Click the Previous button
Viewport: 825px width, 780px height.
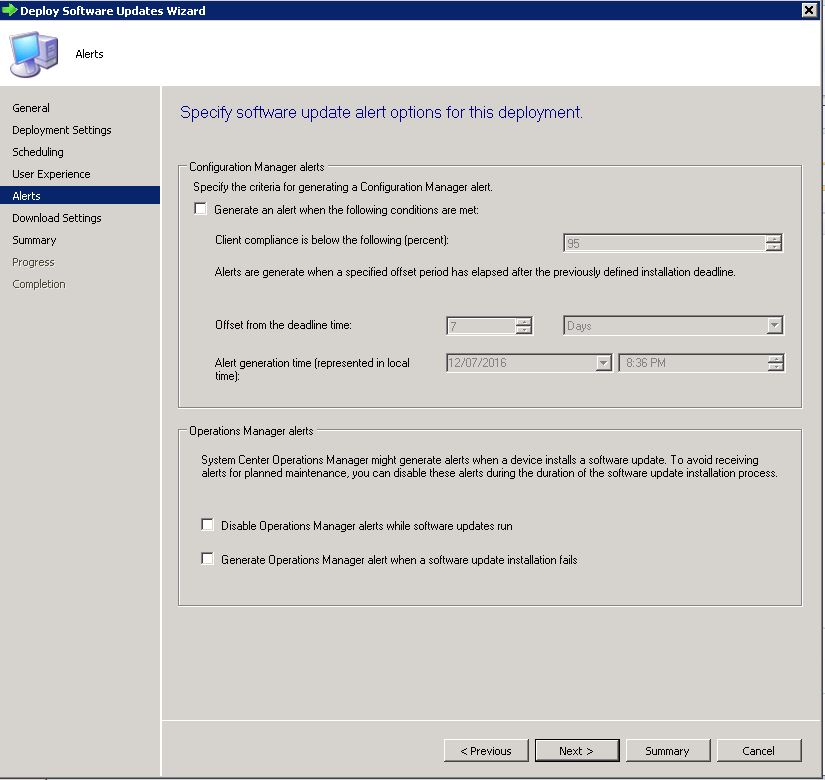click(486, 751)
